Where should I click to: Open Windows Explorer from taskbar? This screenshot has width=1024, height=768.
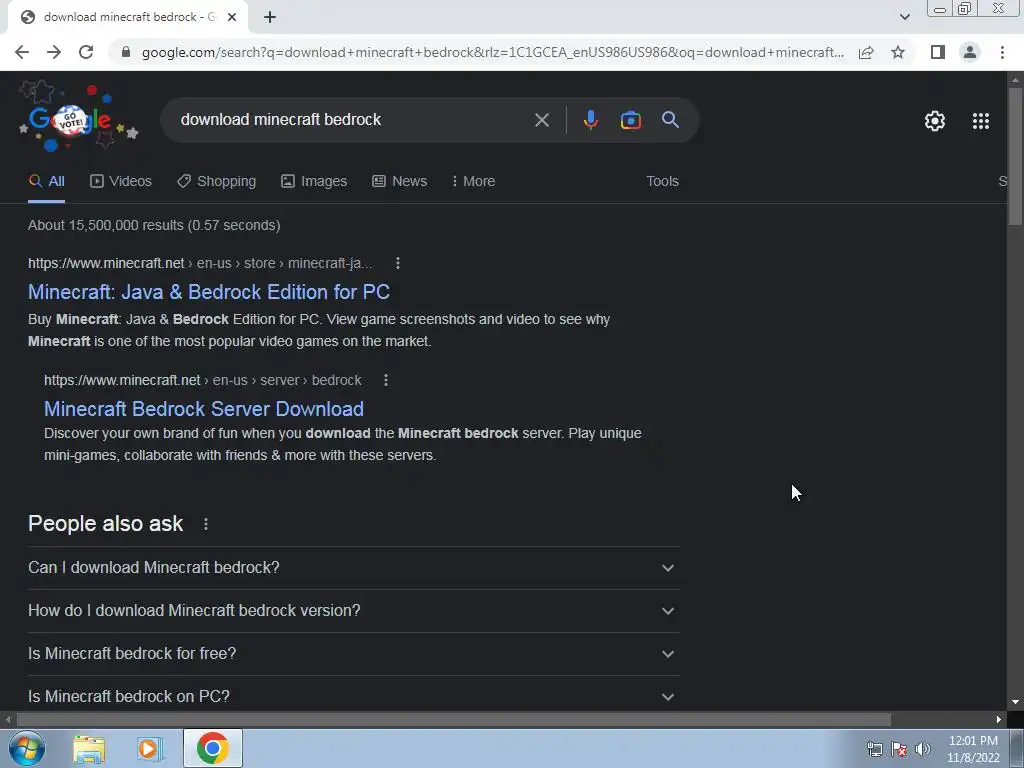coord(89,749)
